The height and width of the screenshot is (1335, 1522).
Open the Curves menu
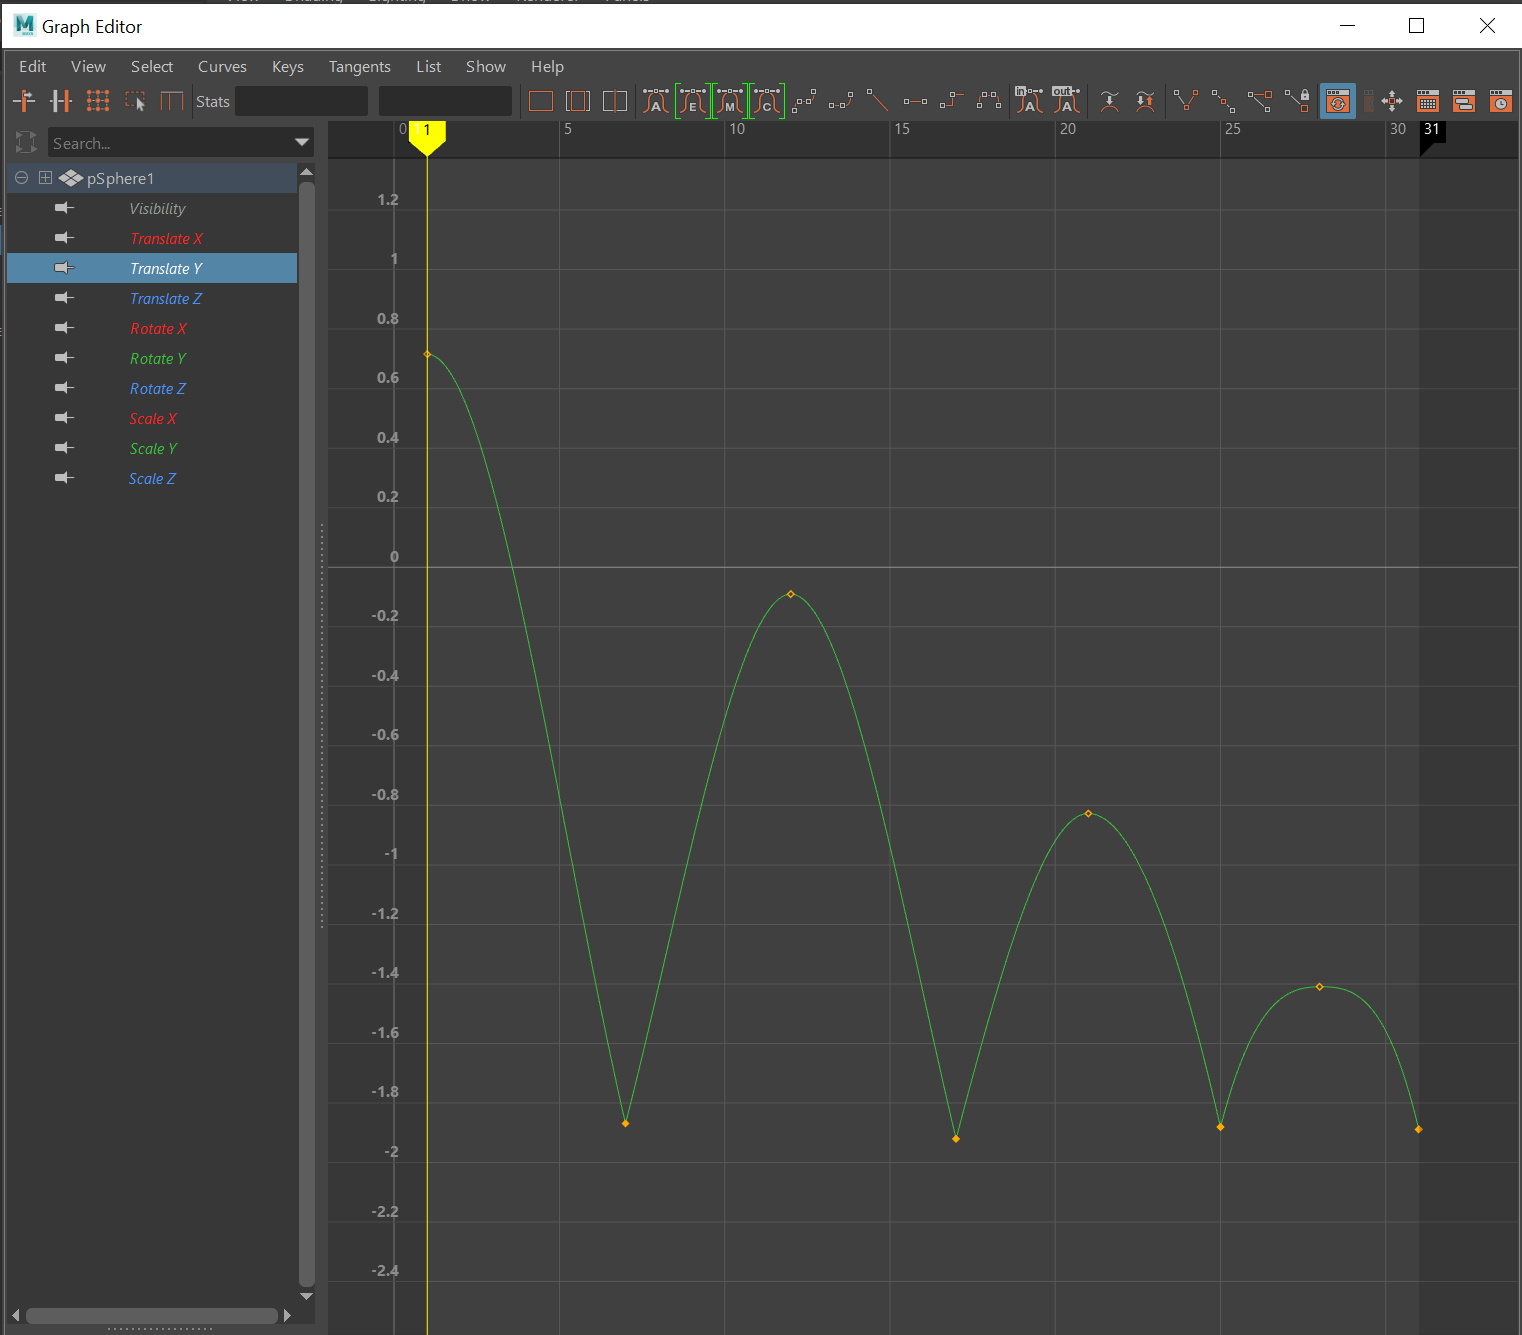coord(222,67)
